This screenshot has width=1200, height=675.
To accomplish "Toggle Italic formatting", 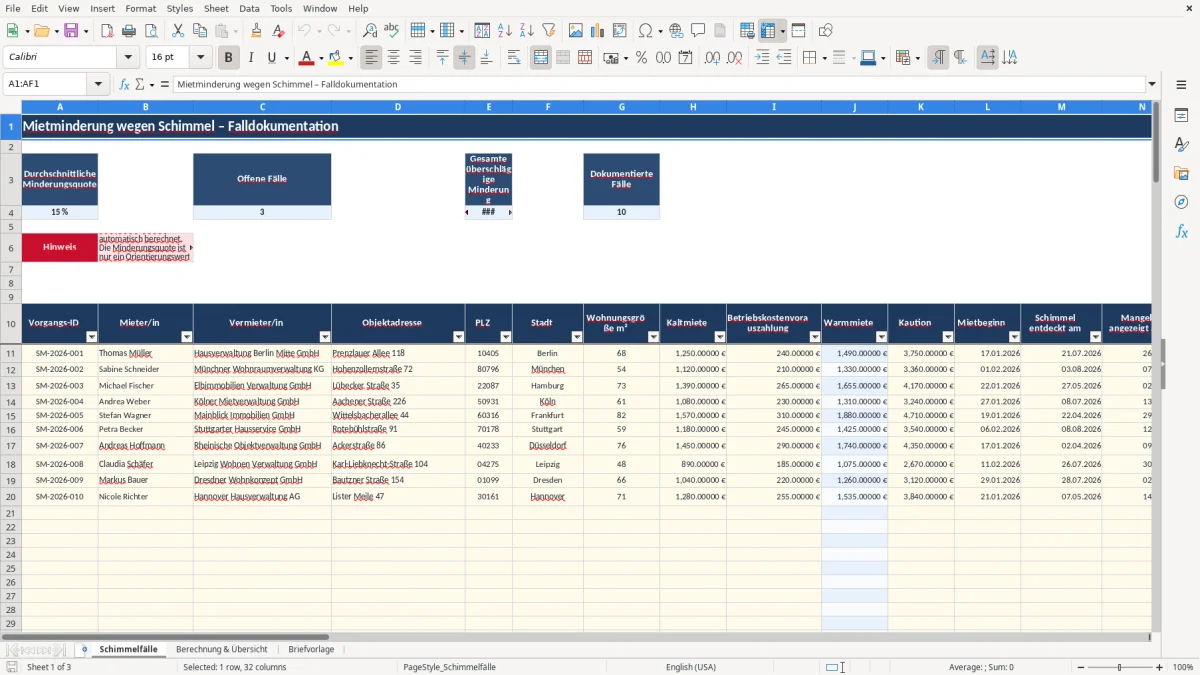I will click(x=251, y=58).
